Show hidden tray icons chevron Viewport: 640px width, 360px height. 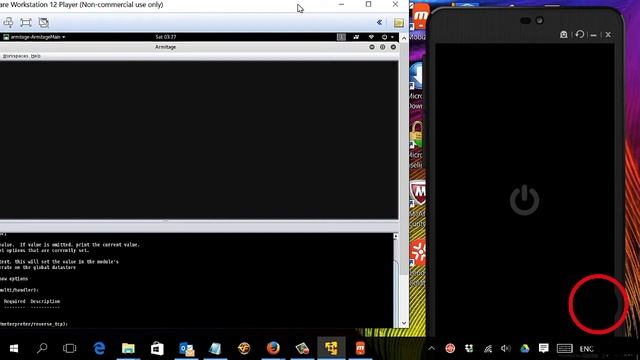click(x=431, y=349)
